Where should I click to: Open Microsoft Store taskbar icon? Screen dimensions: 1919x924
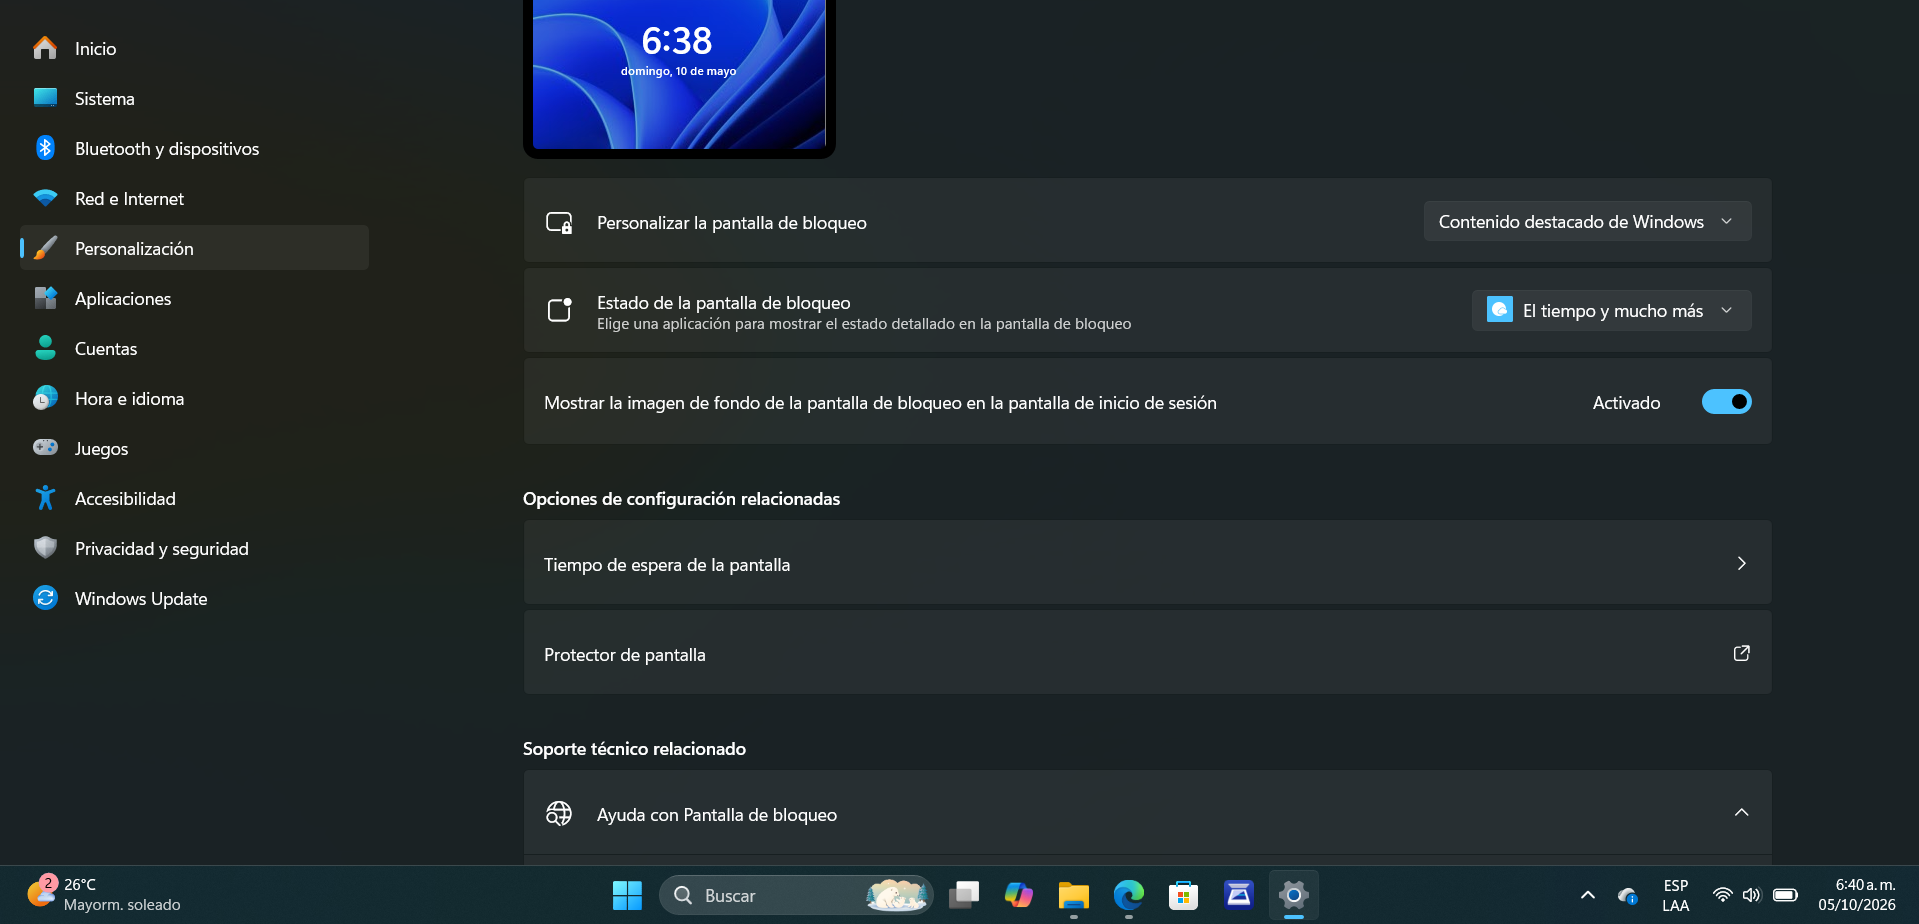tap(1184, 895)
